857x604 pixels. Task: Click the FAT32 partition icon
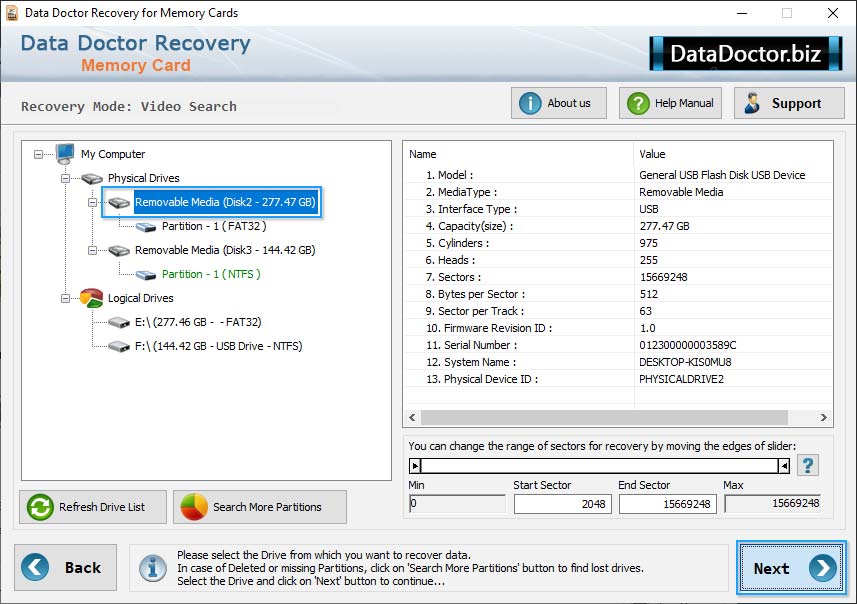pos(145,227)
